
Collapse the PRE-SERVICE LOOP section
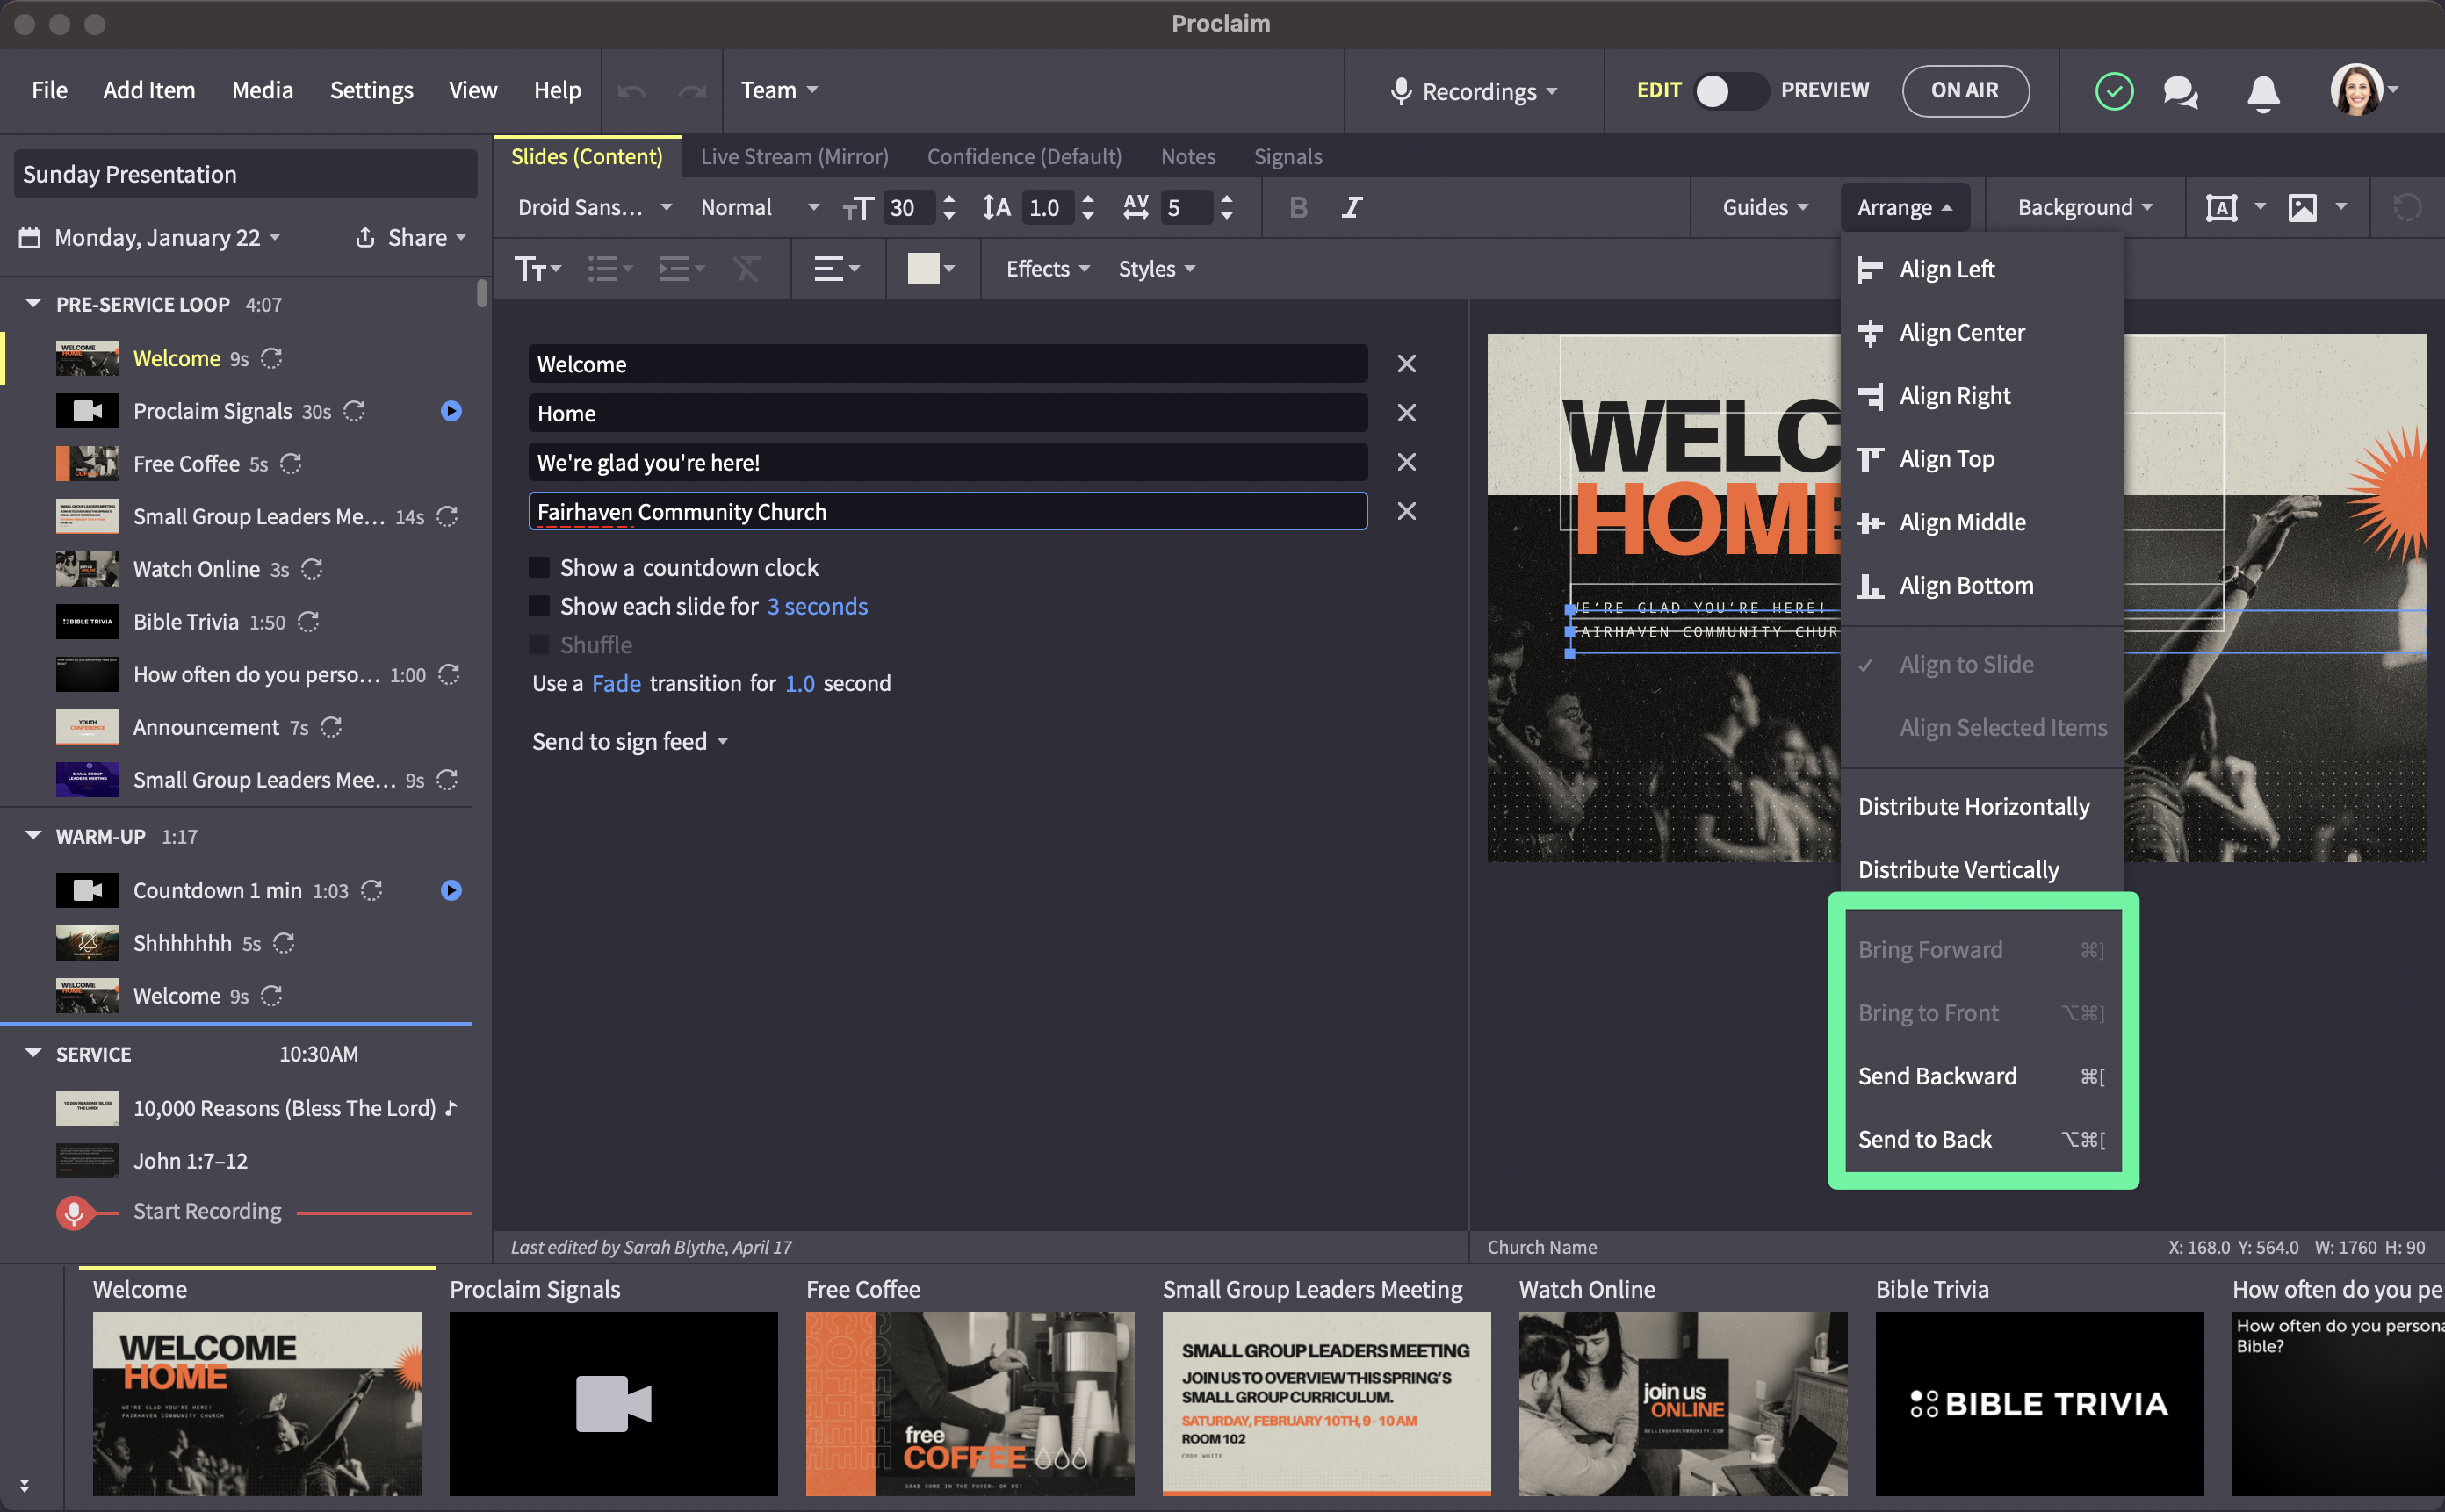[33, 304]
